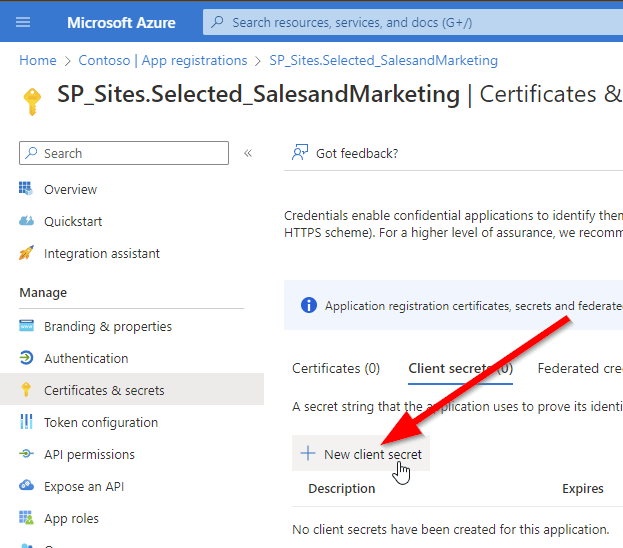Click the Manage section heading
This screenshot has height=548, width=623.
(43, 293)
